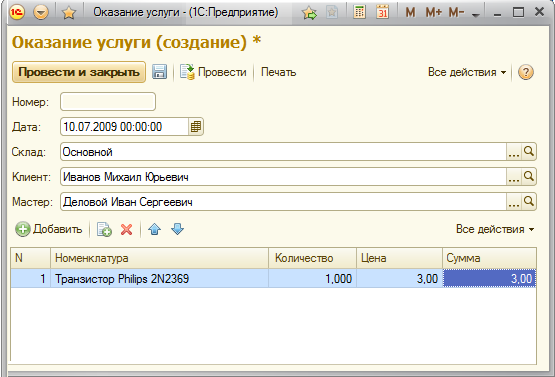Click 'Провести и закрыть' button
The image size is (555, 377).
pyautogui.click(x=79, y=72)
